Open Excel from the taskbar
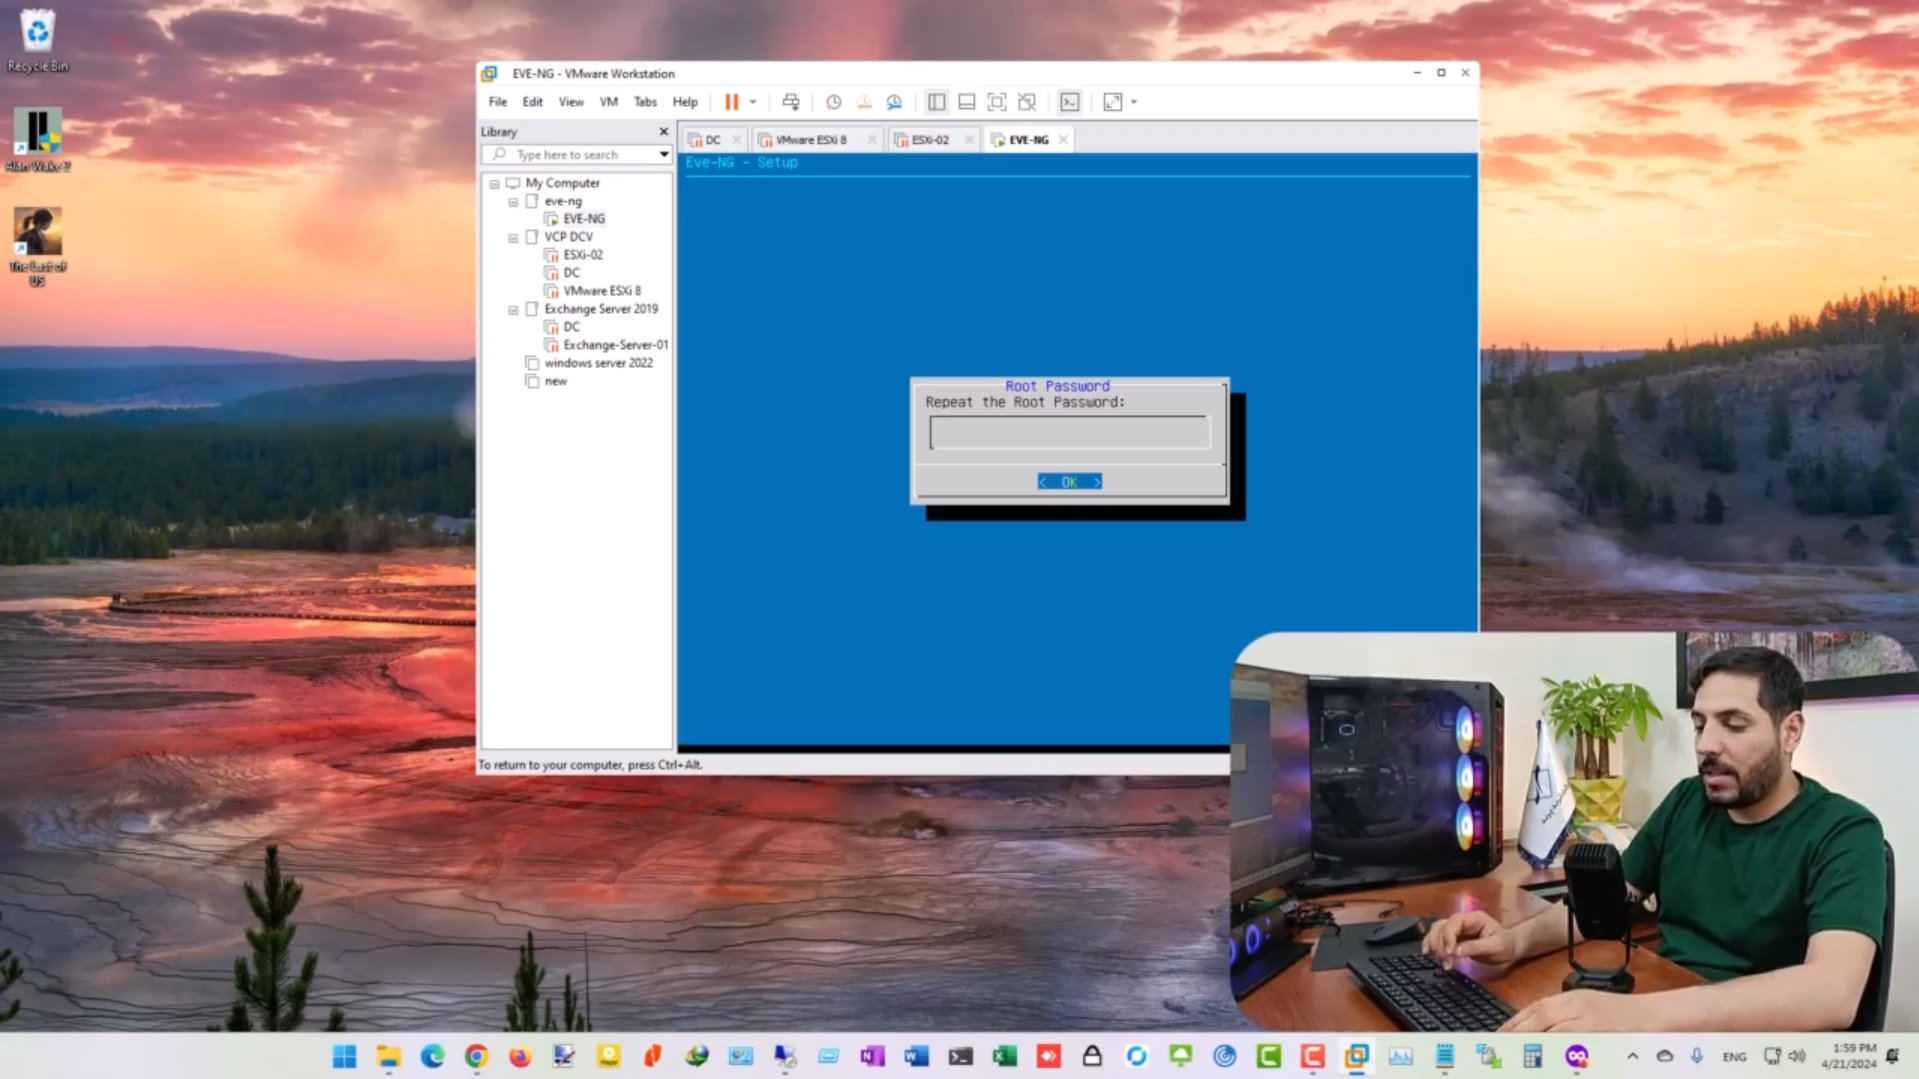Image resolution: width=1919 pixels, height=1079 pixels. [x=1004, y=1056]
